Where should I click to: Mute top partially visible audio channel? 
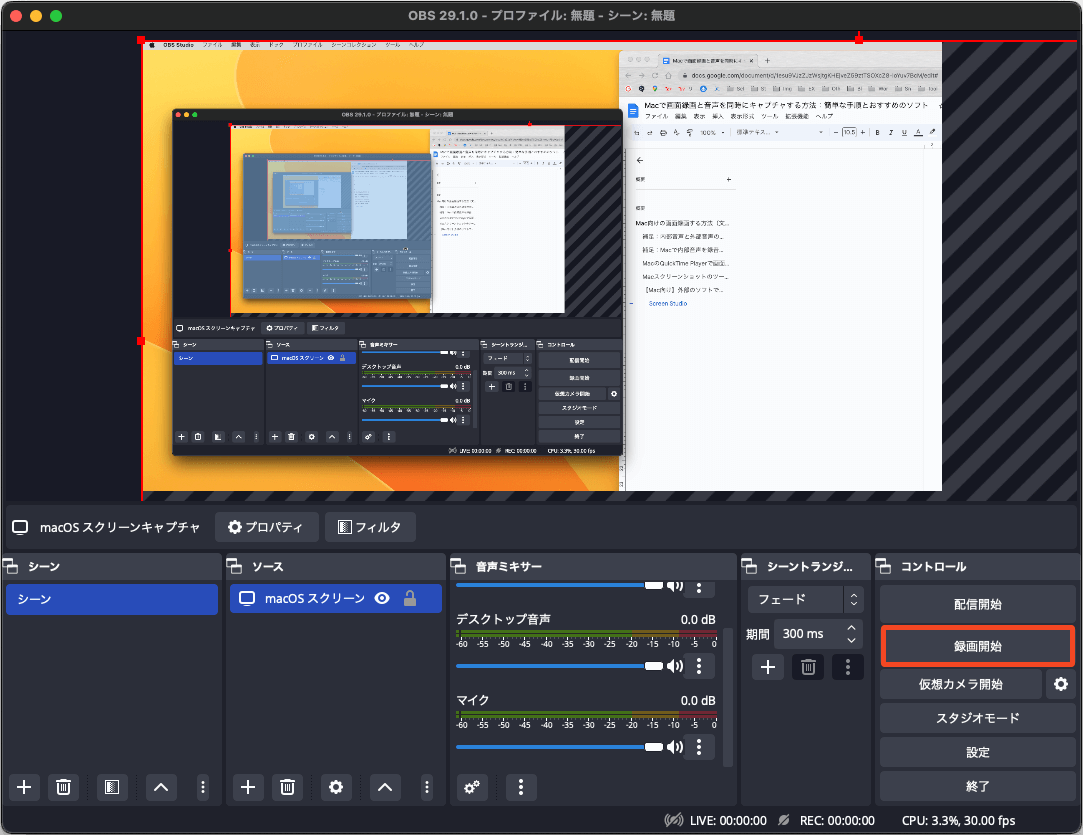pos(674,586)
